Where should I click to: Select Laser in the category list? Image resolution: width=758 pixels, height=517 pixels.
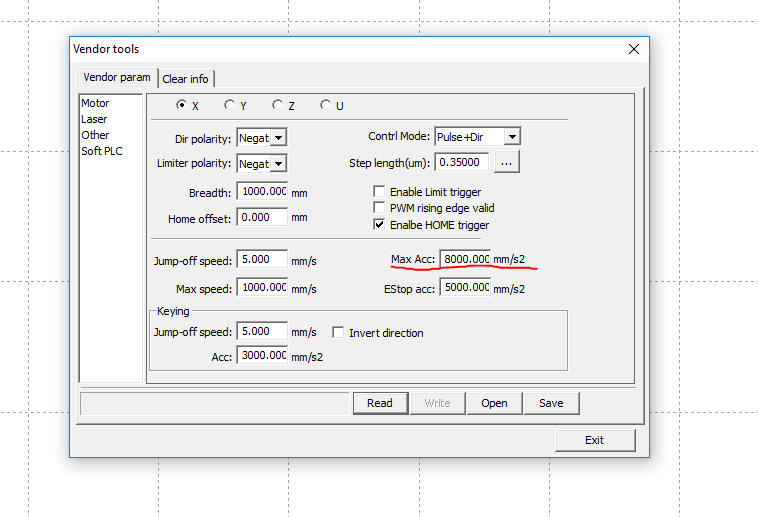click(x=94, y=119)
